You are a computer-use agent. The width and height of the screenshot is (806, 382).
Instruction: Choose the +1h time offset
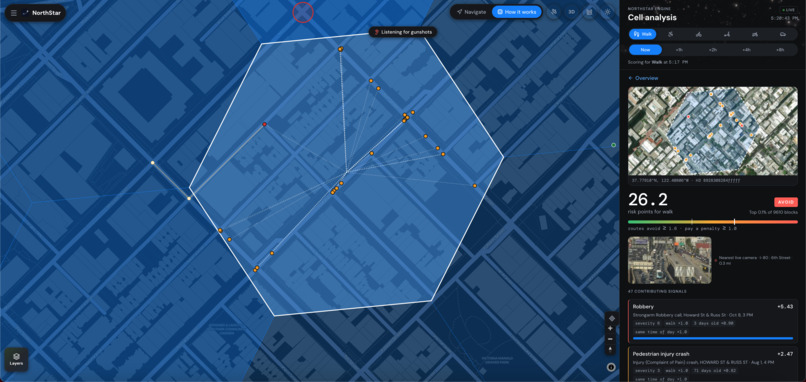pos(679,50)
